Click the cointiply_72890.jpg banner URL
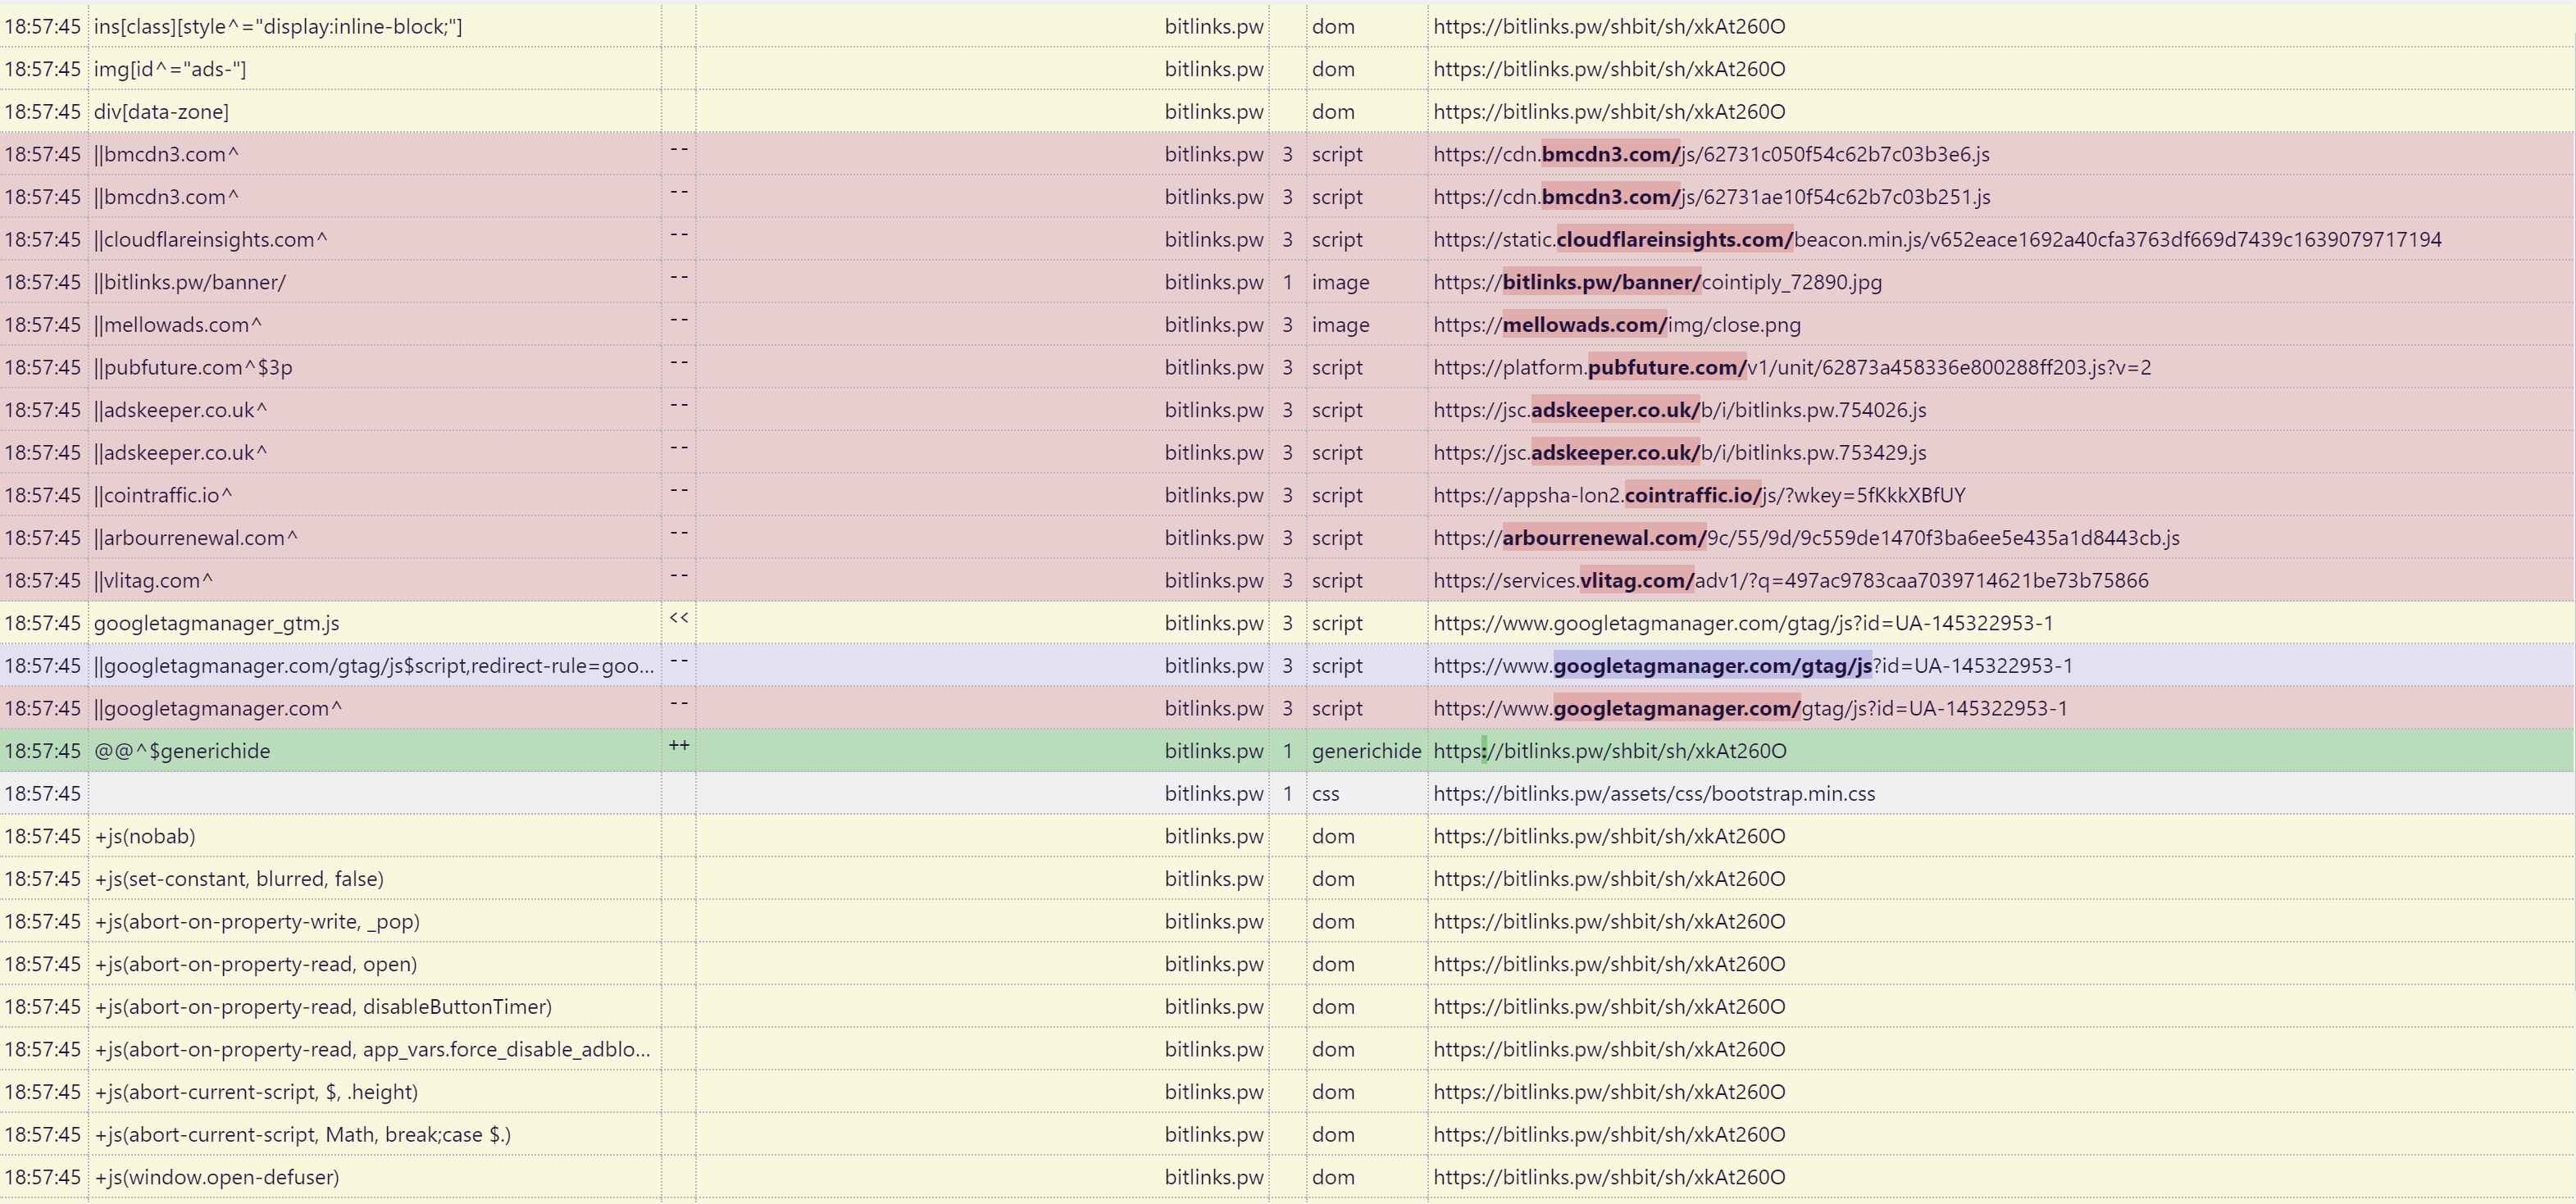 click(x=1657, y=282)
